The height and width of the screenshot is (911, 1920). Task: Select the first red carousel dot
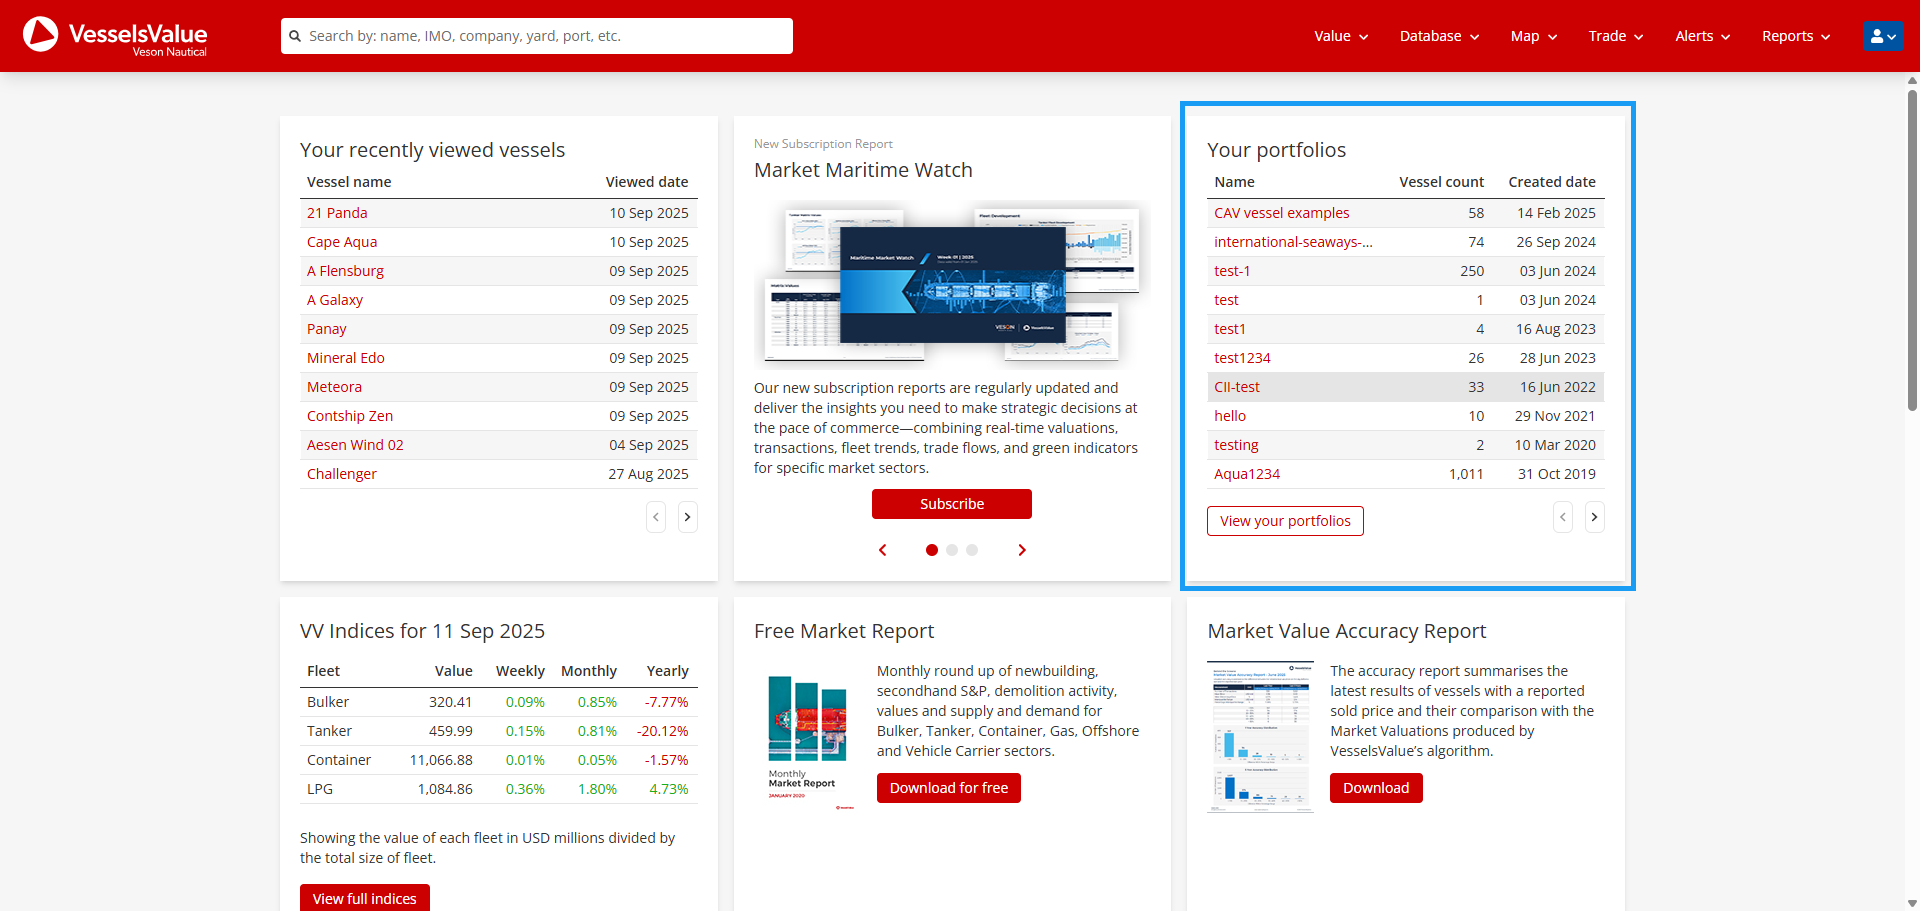[932, 550]
